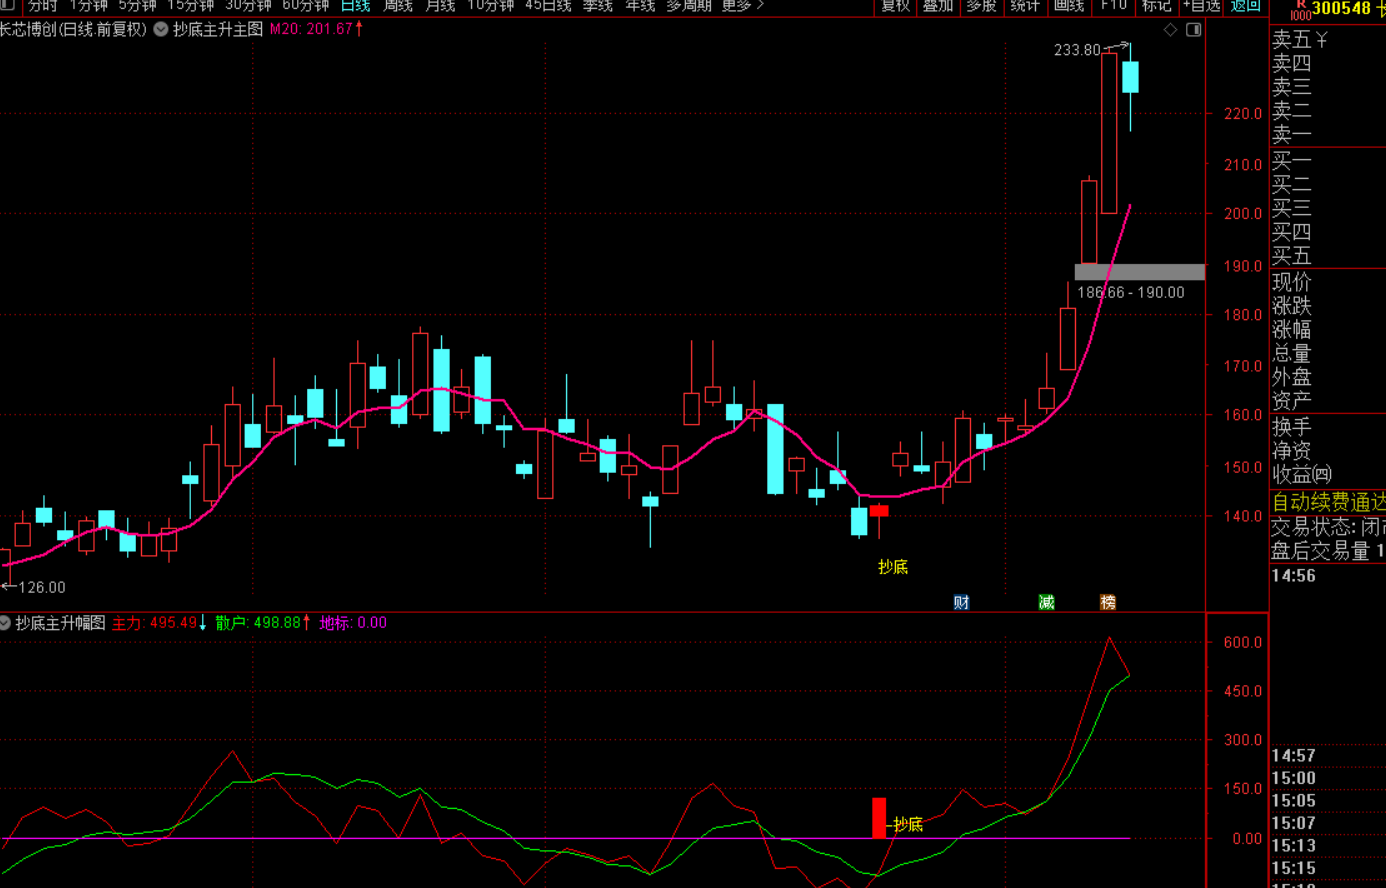Toggle the side panel icon at chart corner

tap(1193, 30)
